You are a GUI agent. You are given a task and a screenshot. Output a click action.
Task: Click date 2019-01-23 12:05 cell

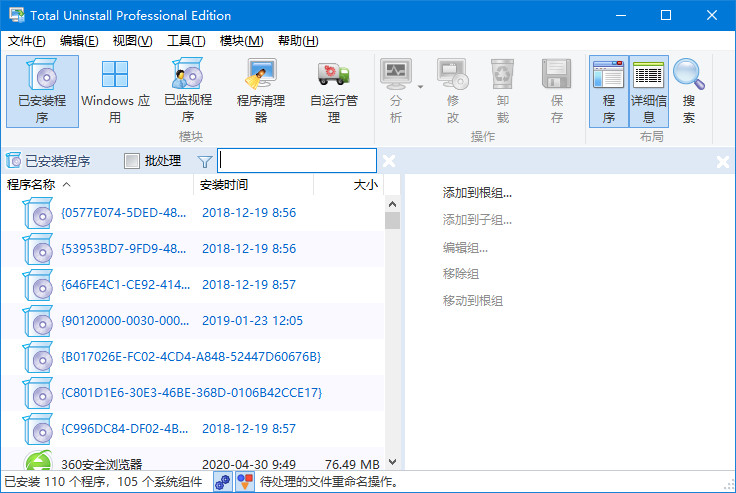click(x=253, y=321)
